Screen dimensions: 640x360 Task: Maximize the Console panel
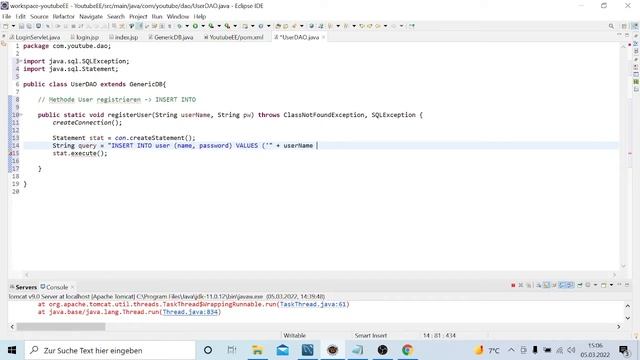click(x=627, y=285)
